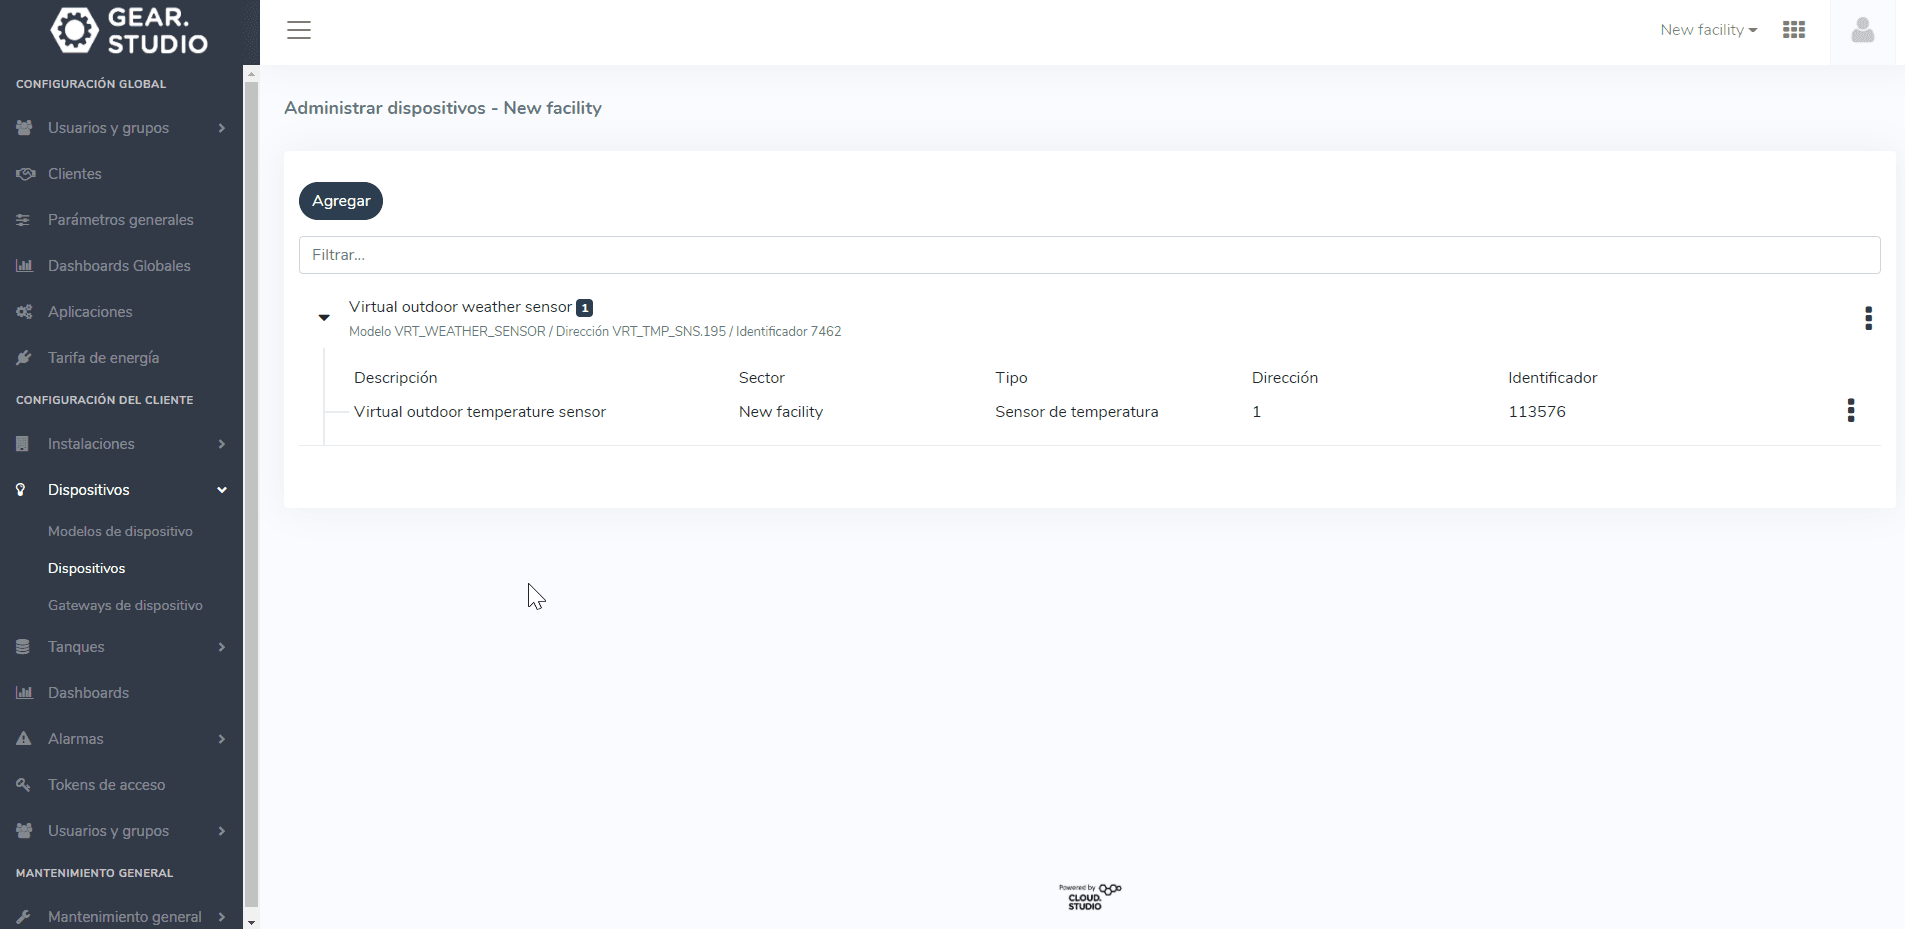Click the Gear Studio logo

[x=130, y=30]
